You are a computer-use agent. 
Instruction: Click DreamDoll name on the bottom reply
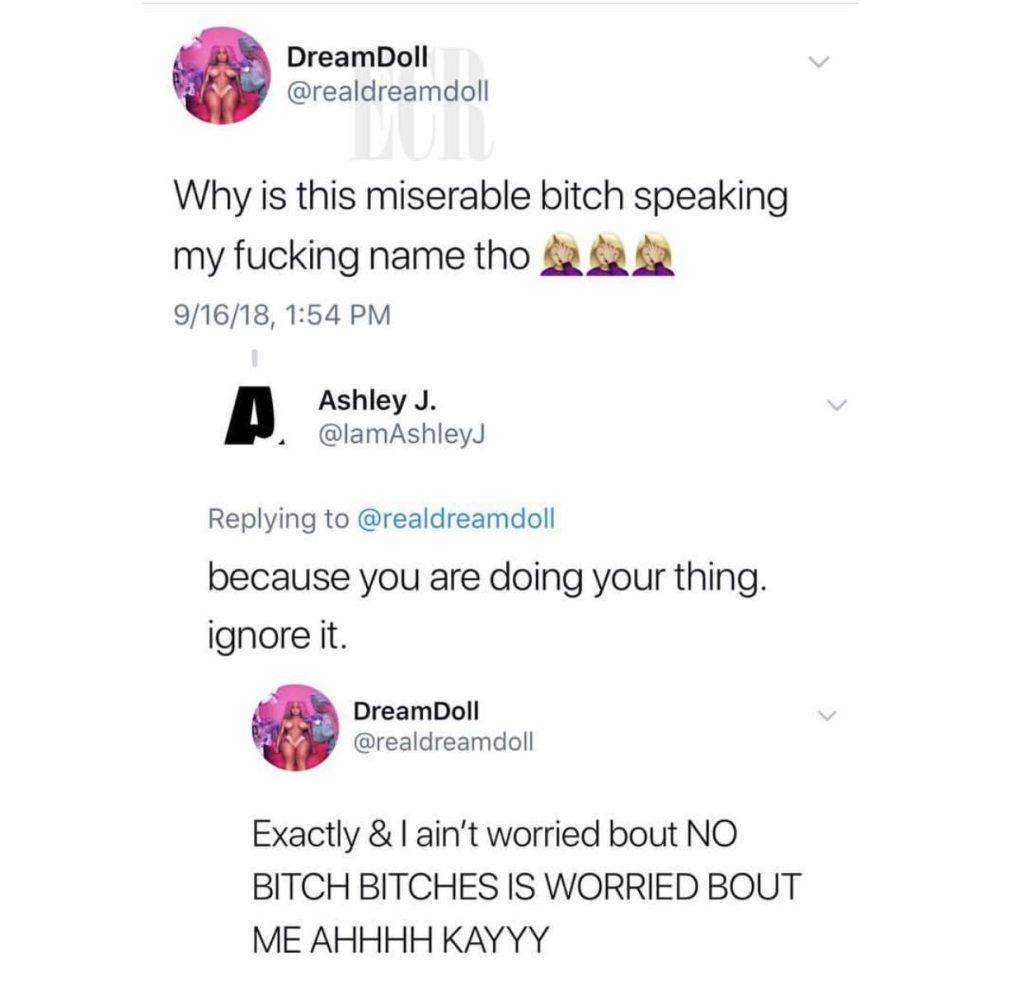pos(416,710)
